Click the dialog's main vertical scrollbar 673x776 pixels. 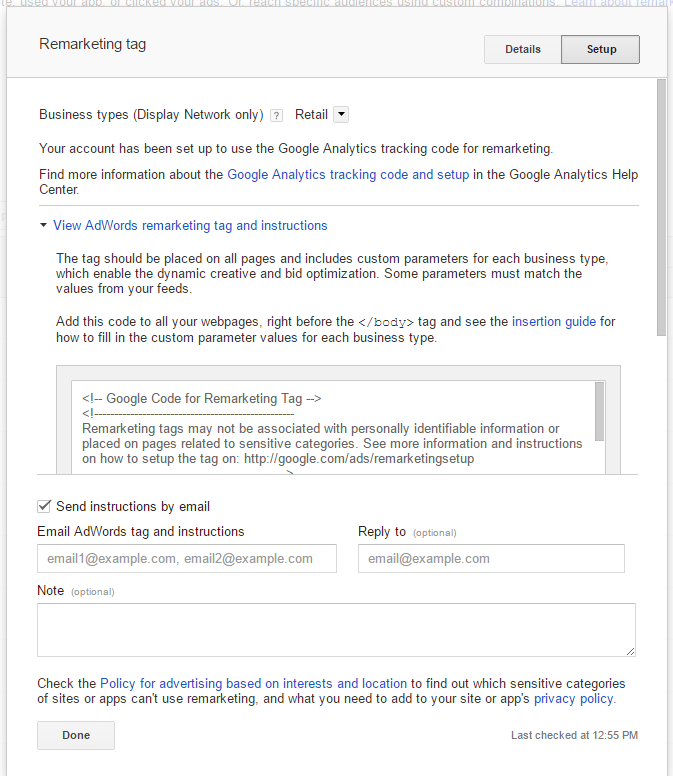pos(662,208)
